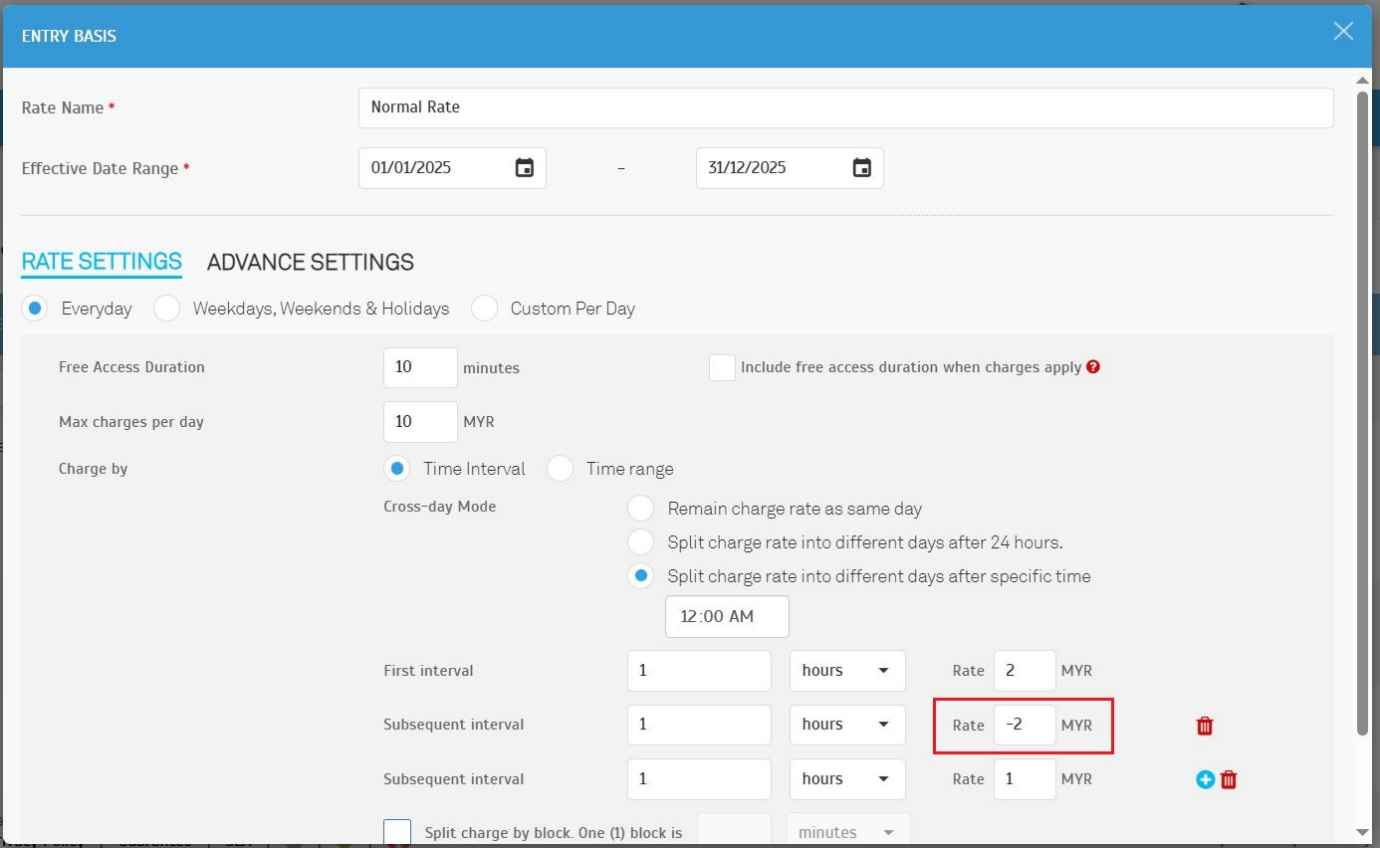Open the start date calendar picker
1380x848 pixels.
point(524,168)
